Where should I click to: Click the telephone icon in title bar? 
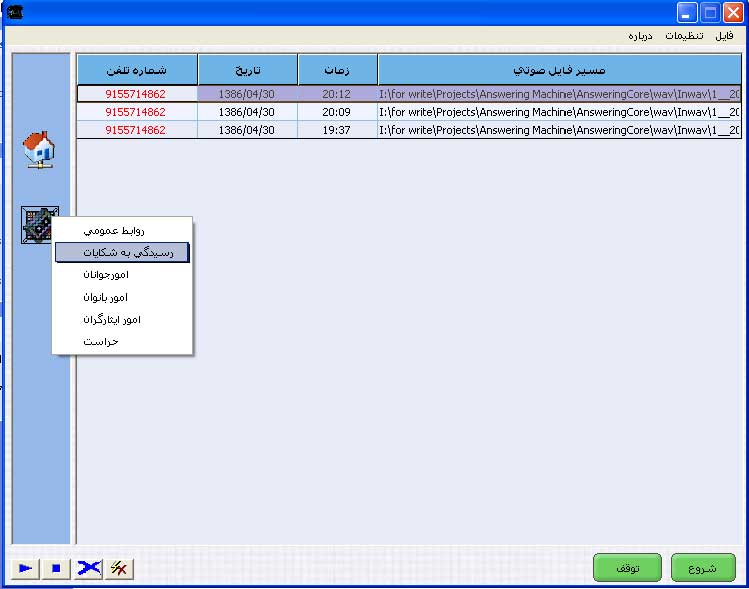point(15,12)
